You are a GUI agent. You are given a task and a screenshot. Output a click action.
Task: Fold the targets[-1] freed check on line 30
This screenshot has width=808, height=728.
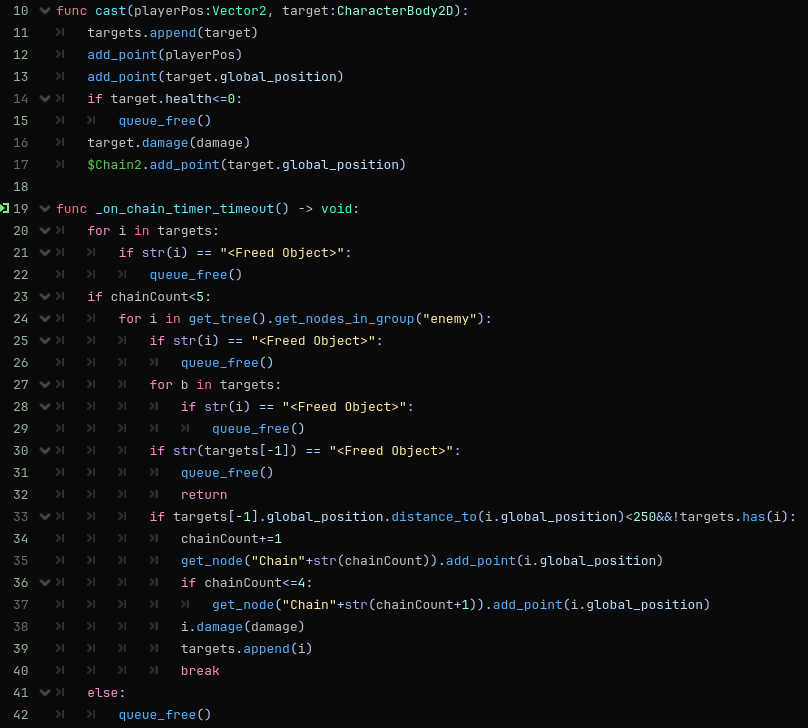coord(44,451)
